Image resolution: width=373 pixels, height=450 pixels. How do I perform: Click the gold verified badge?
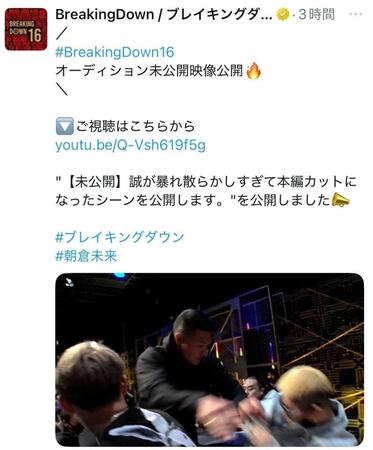pyautogui.click(x=284, y=14)
